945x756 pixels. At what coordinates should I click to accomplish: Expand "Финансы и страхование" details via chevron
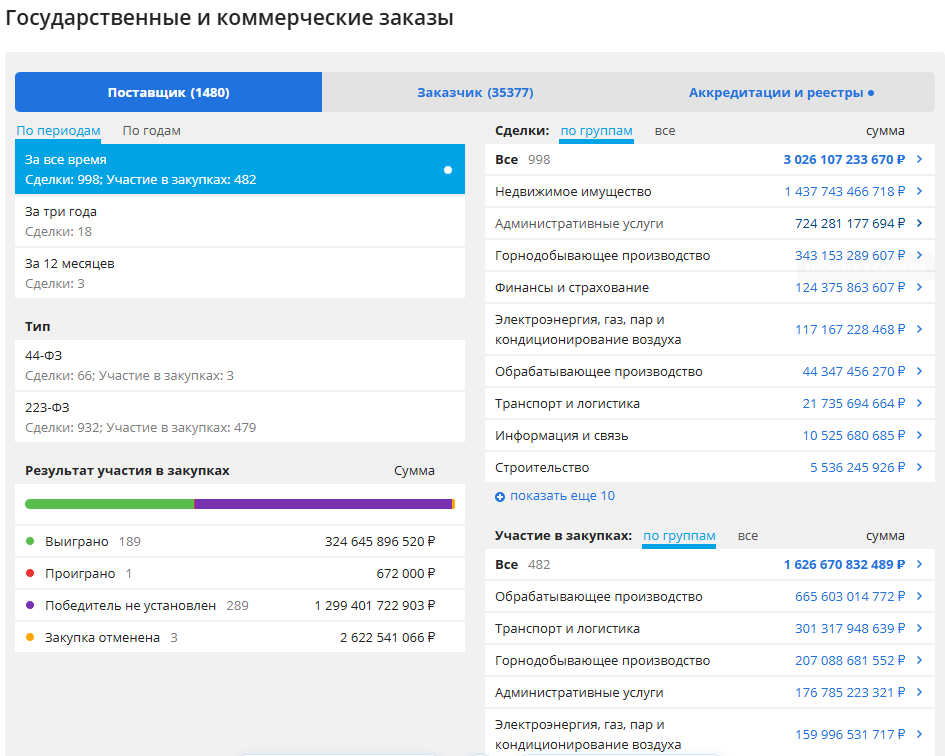(x=920, y=287)
